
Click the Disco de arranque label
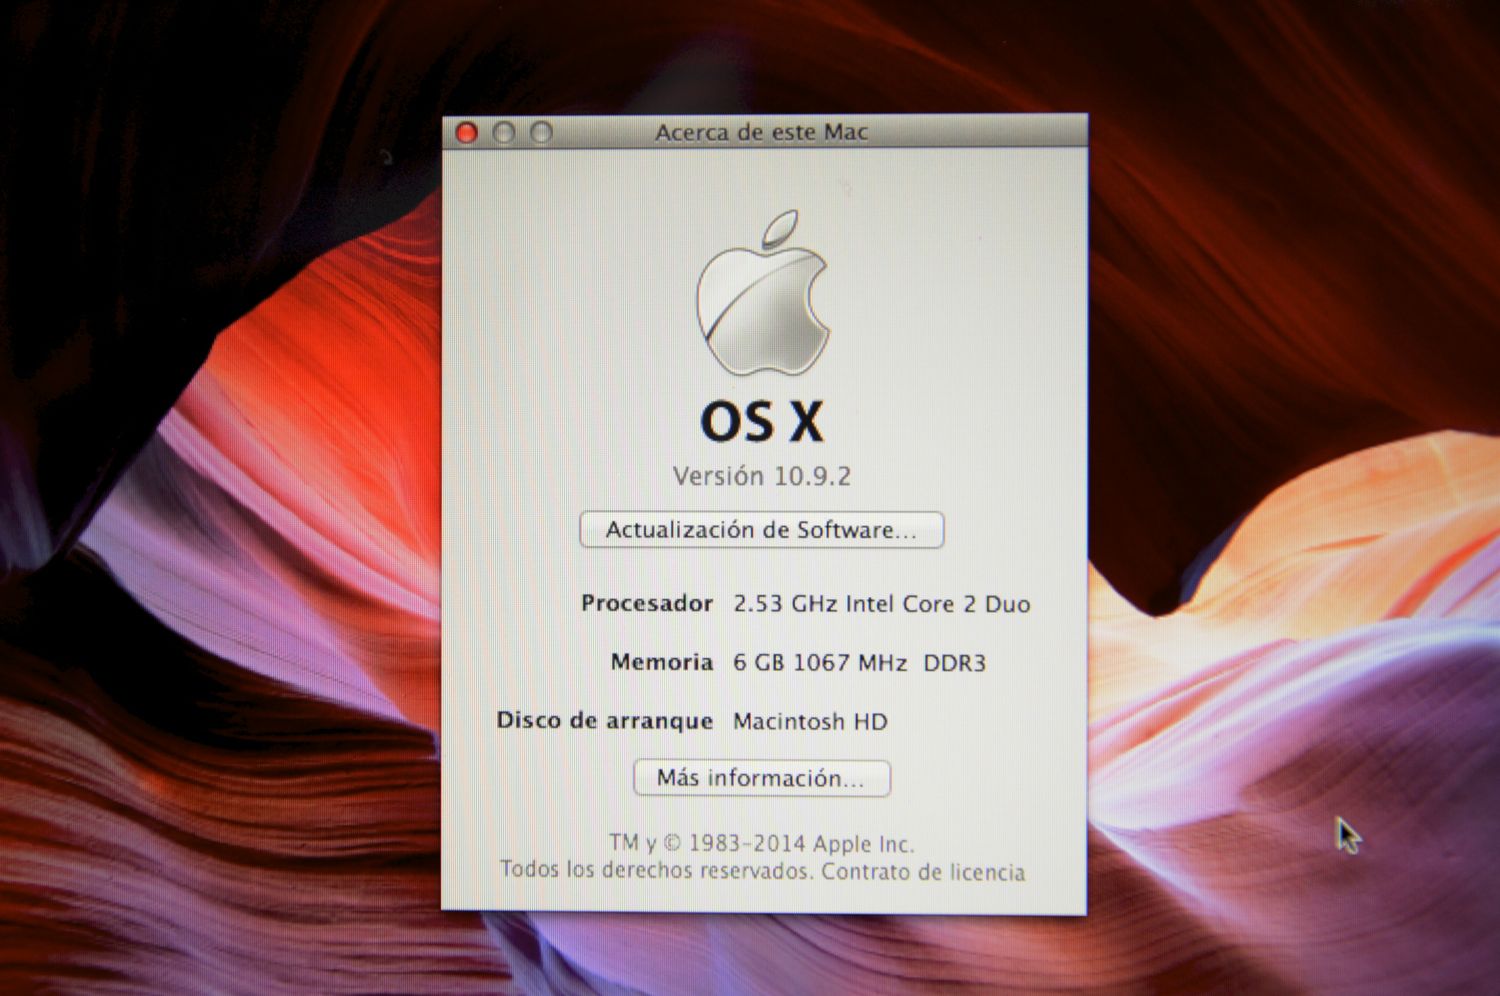(x=604, y=720)
